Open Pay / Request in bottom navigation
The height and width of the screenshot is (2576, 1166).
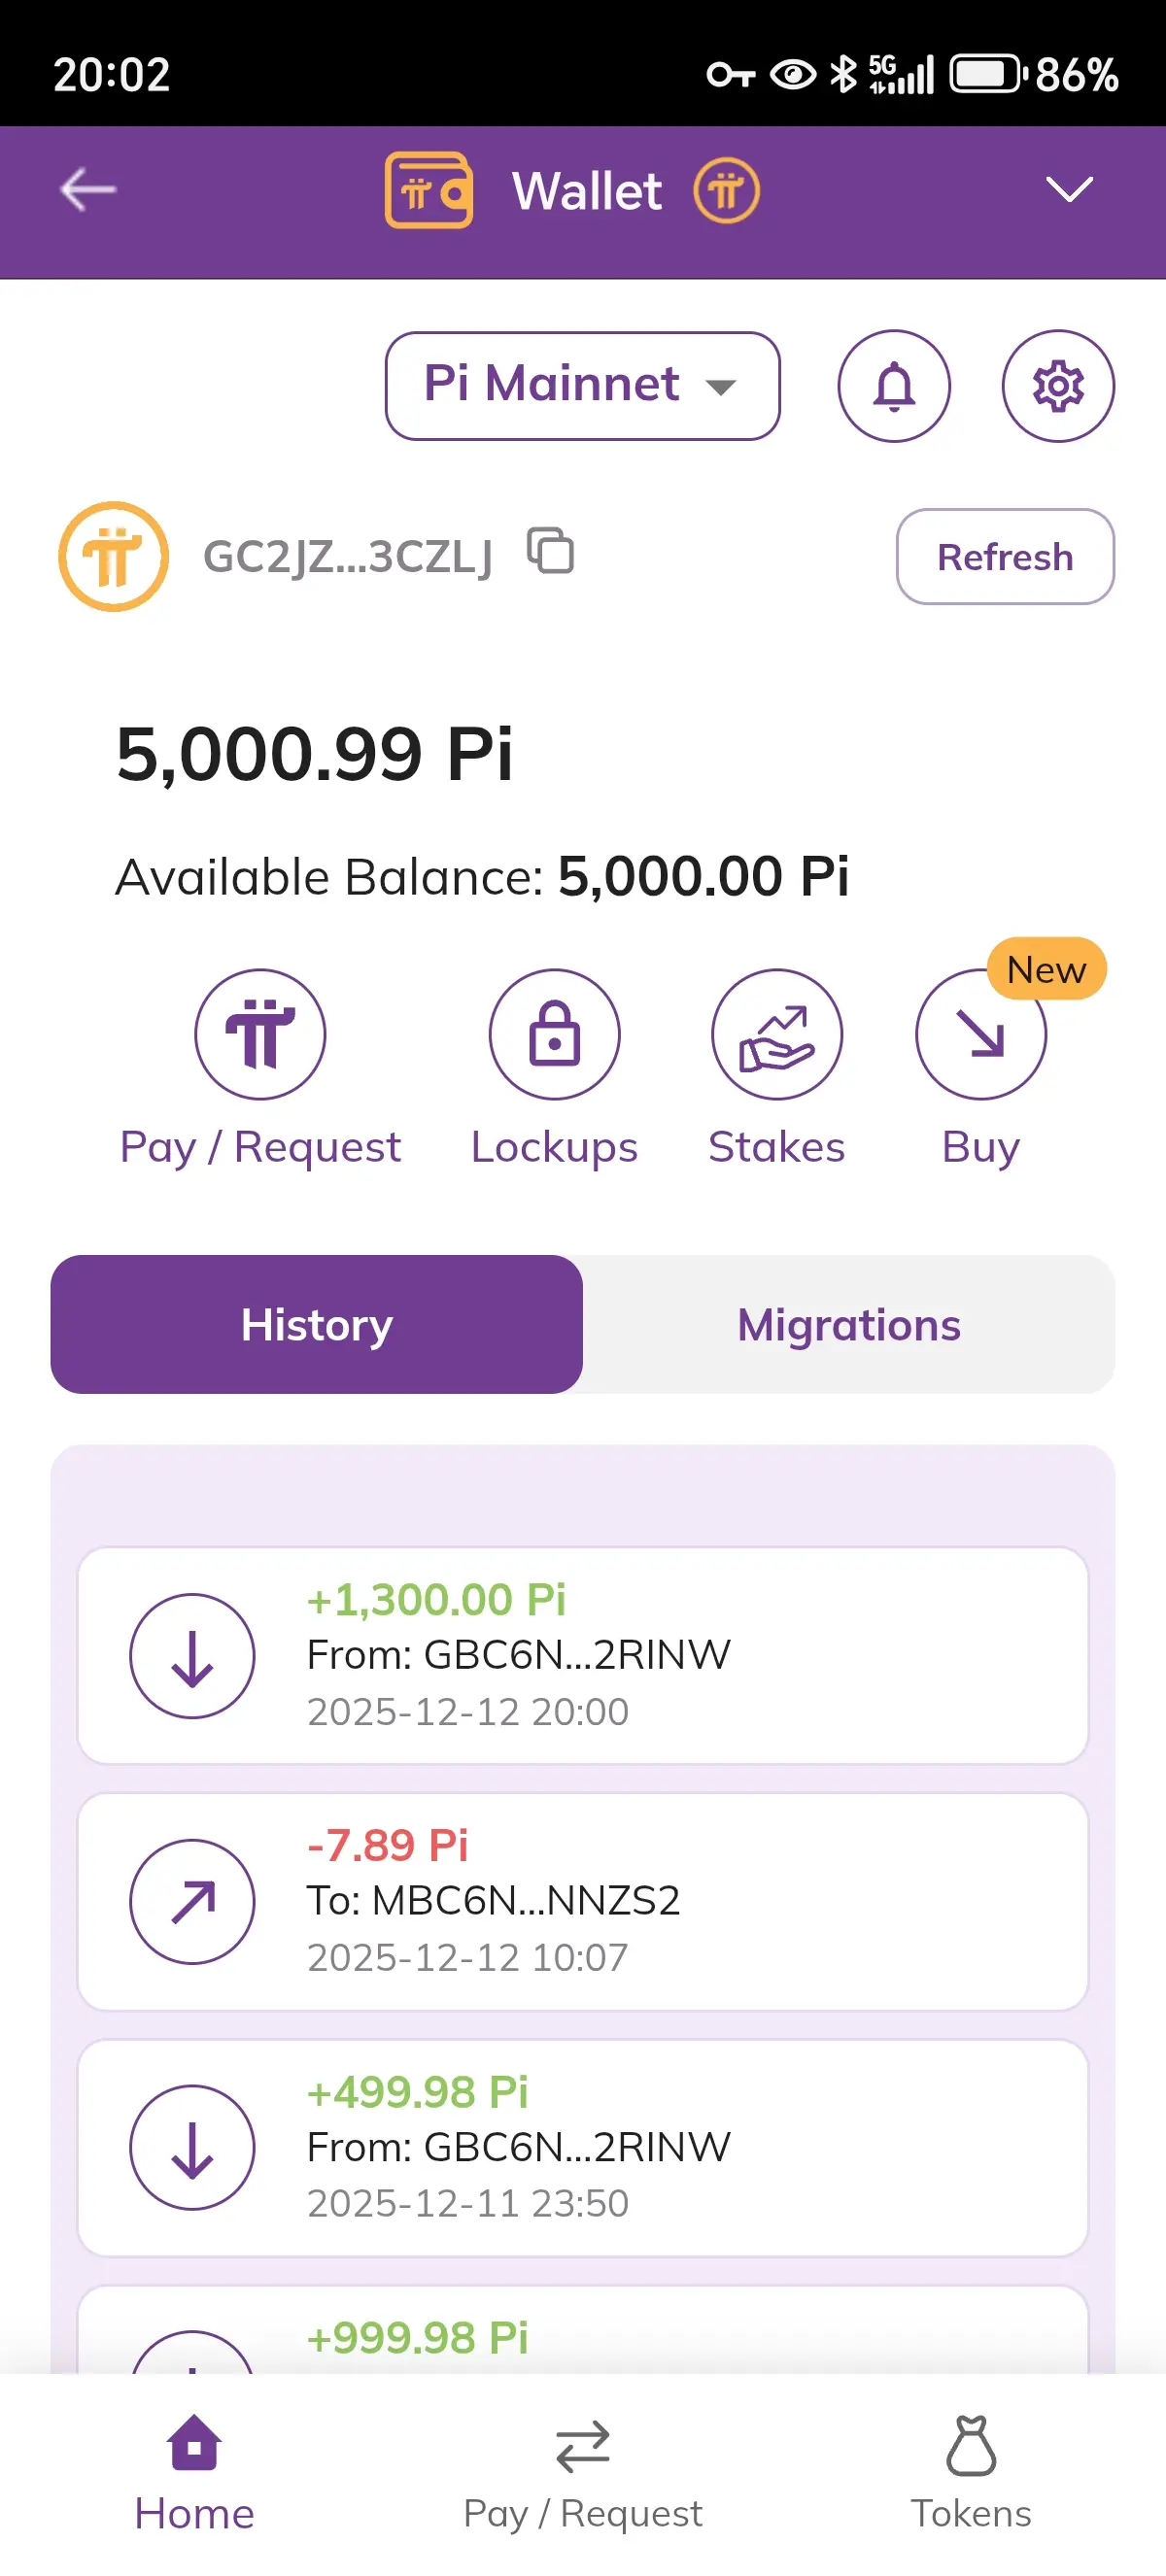click(582, 2468)
